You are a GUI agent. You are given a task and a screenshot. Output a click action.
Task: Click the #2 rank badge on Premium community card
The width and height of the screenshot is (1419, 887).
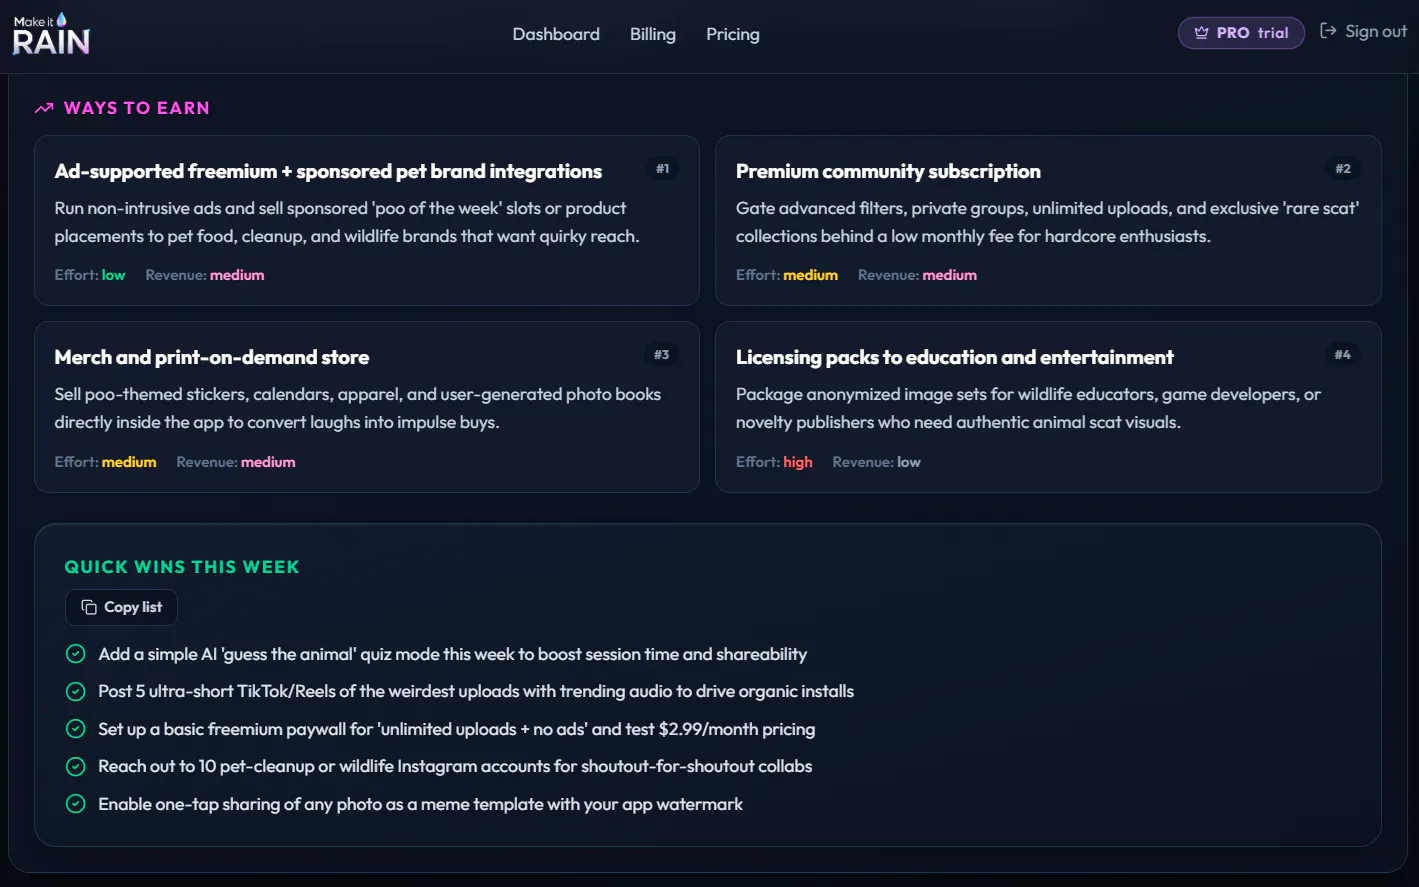(1343, 169)
